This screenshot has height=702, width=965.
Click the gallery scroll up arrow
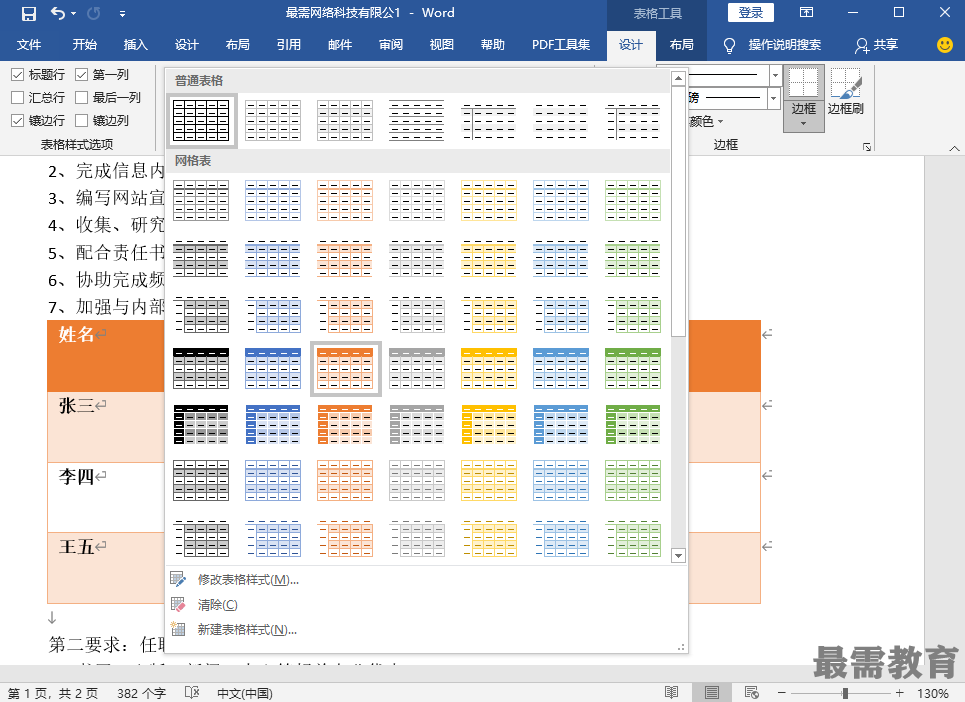coord(678,78)
